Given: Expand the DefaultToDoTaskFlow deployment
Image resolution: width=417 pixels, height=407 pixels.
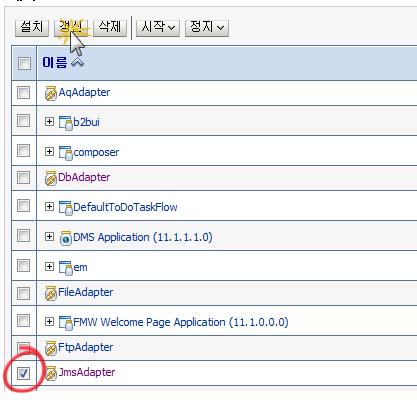Looking at the screenshot, I should pos(49,207).
